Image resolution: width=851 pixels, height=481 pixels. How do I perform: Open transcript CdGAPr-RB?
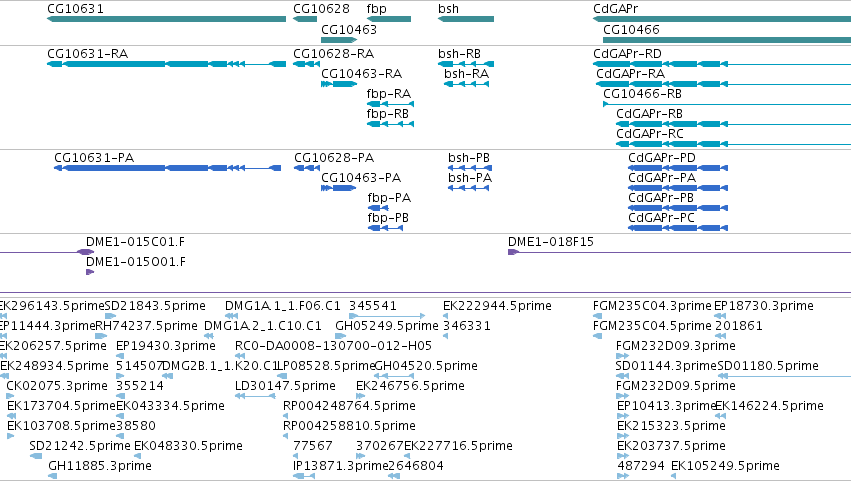650,114
